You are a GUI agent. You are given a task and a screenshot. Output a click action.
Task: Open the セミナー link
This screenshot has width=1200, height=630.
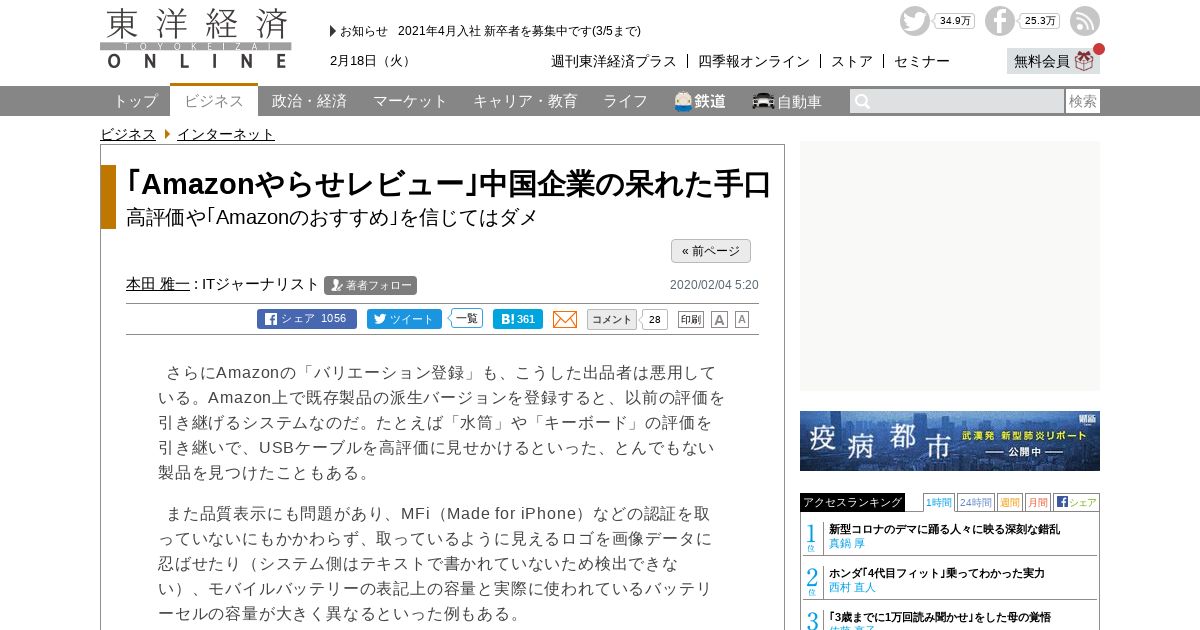[922, 61]
